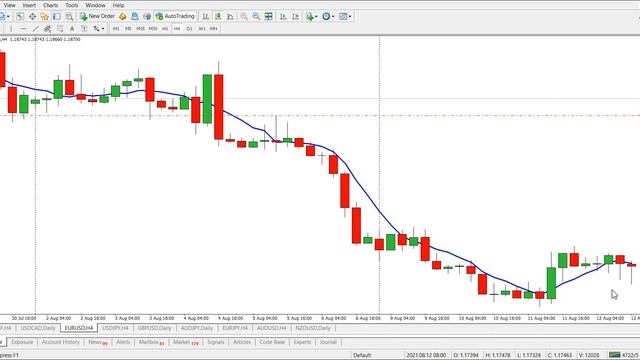Viewport: 640px width, 360px height.
Task: Open the Templates dropdown
Action: pyautogui.click(x=345, y=16)
